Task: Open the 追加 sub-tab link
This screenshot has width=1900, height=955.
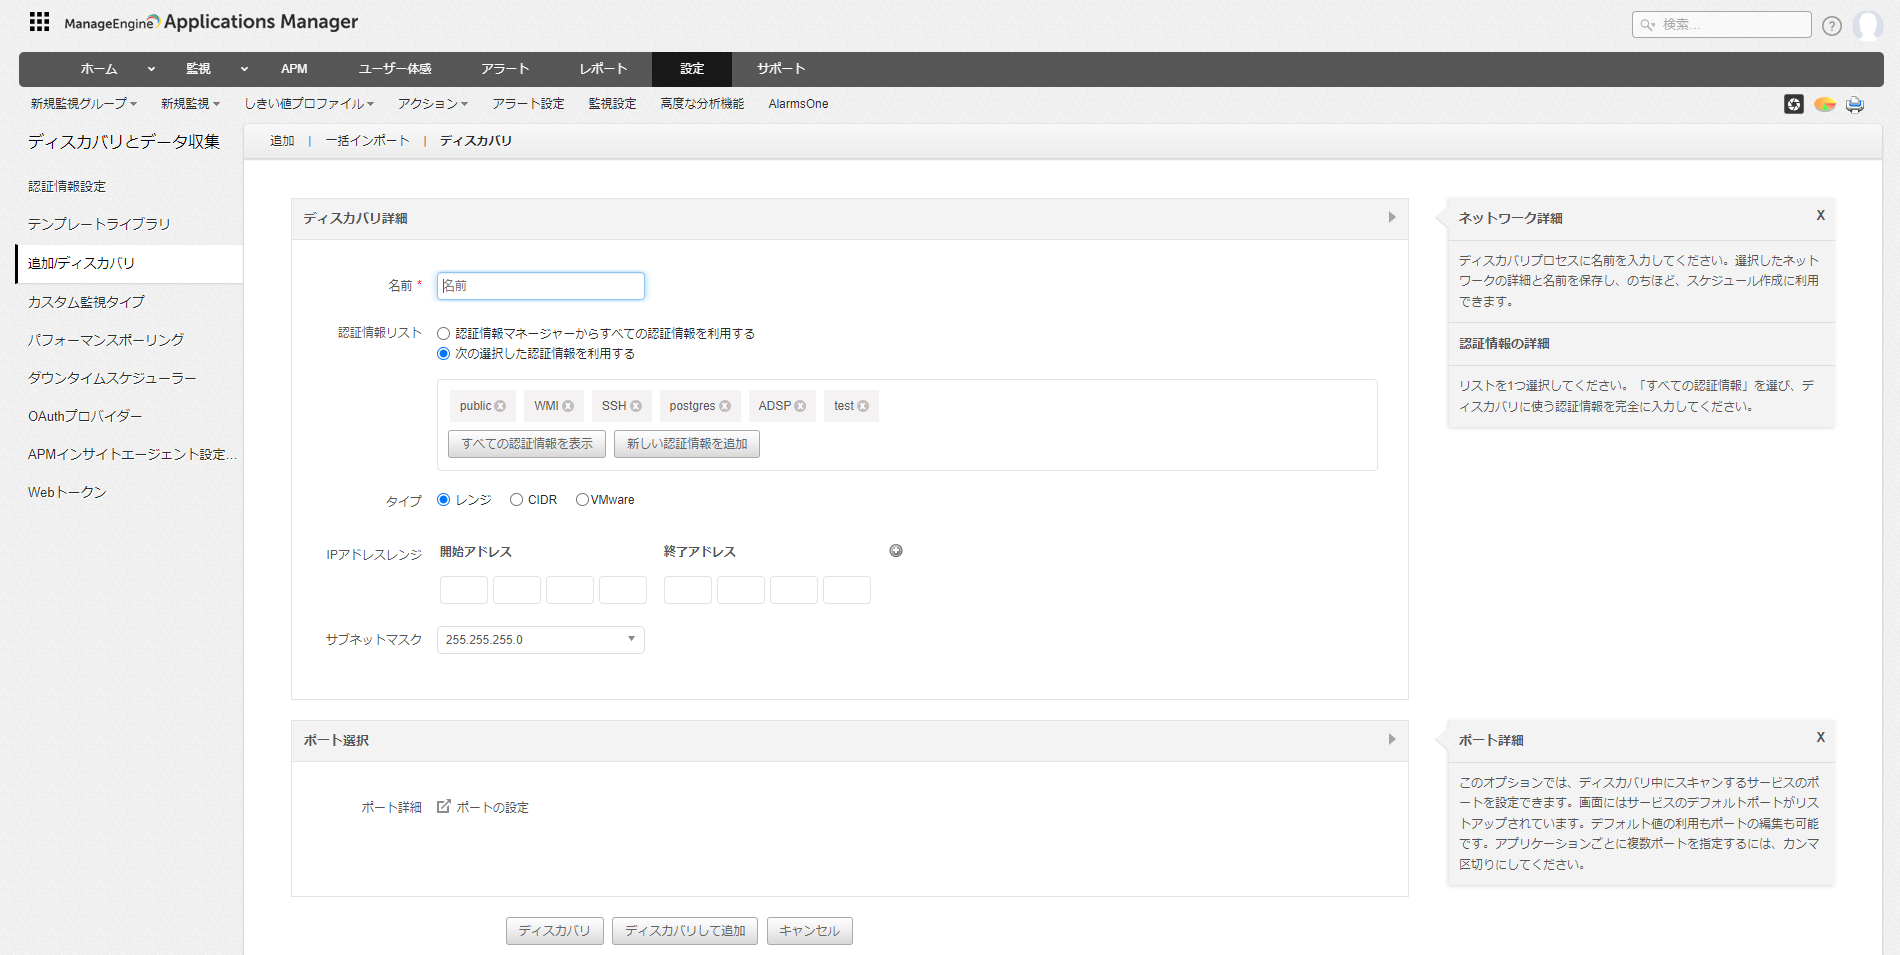Action: tap(282, 141)
